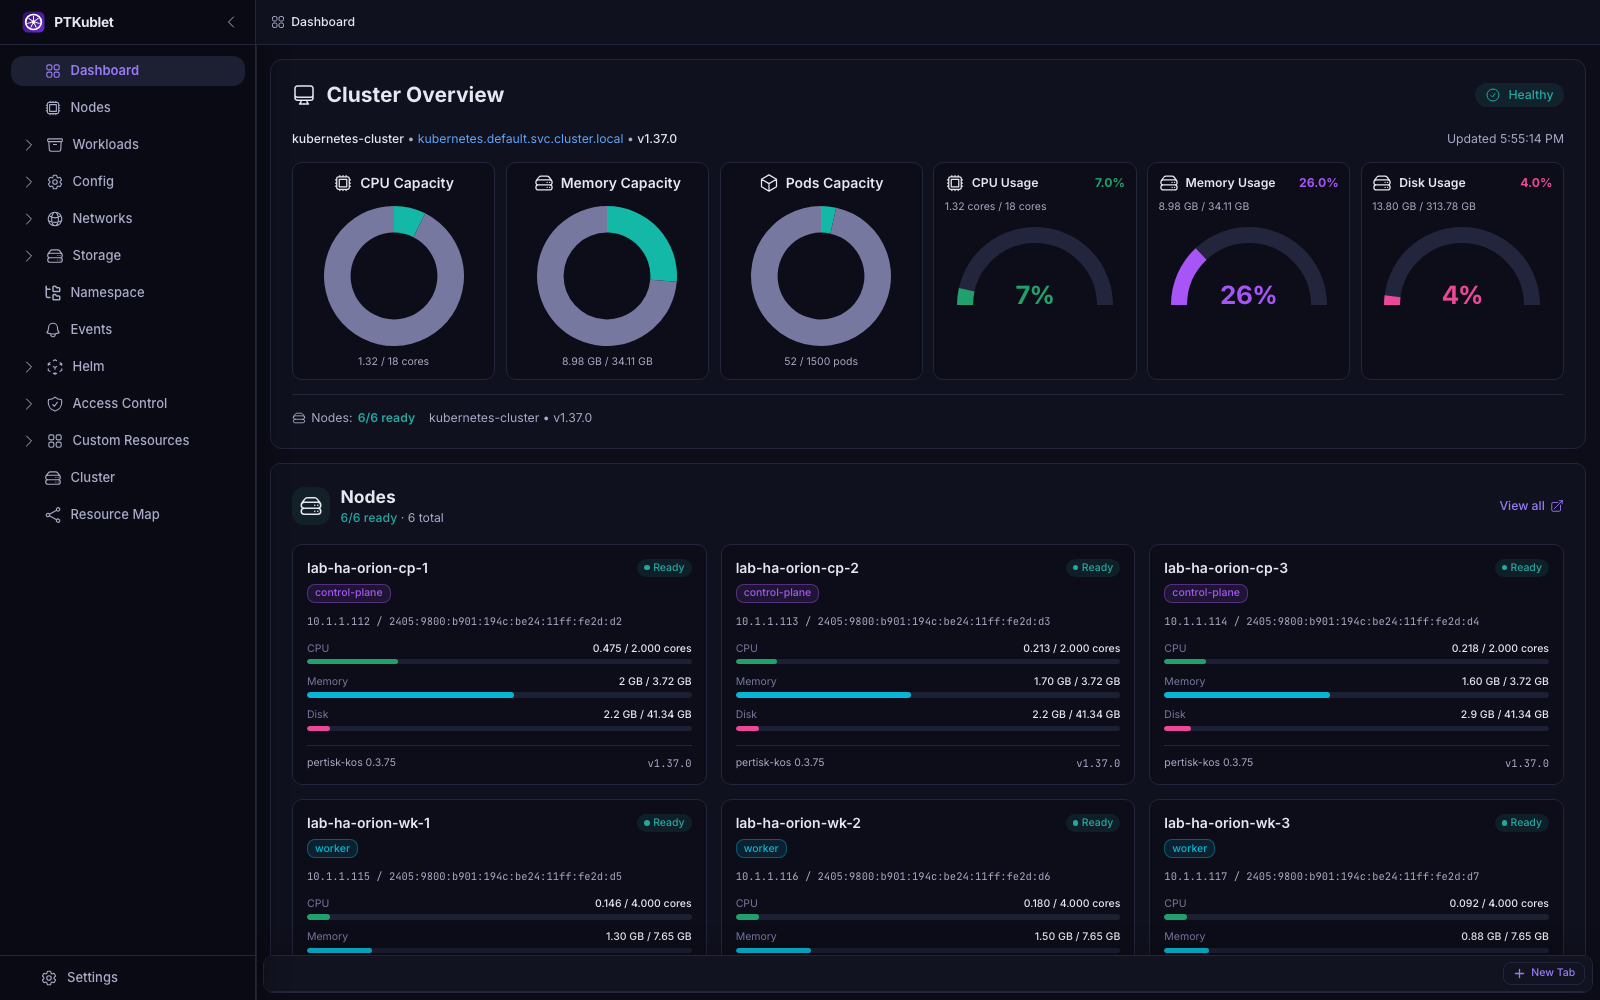The width and height of the screenshot is (1600, 1000).
Task: Click the Pods Capacity cube icon
Action: (x=769, y=183)
